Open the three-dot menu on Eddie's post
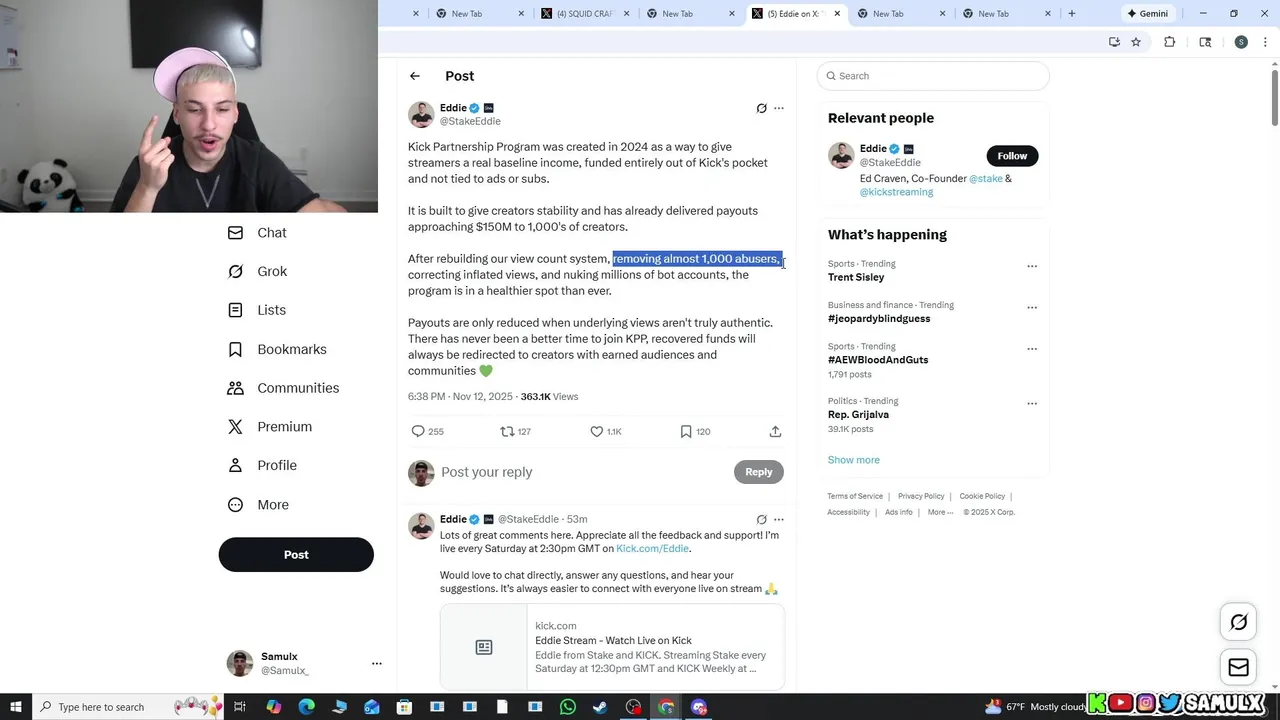The width and height of the screenshot is (1280, 720). pos(779,108)
